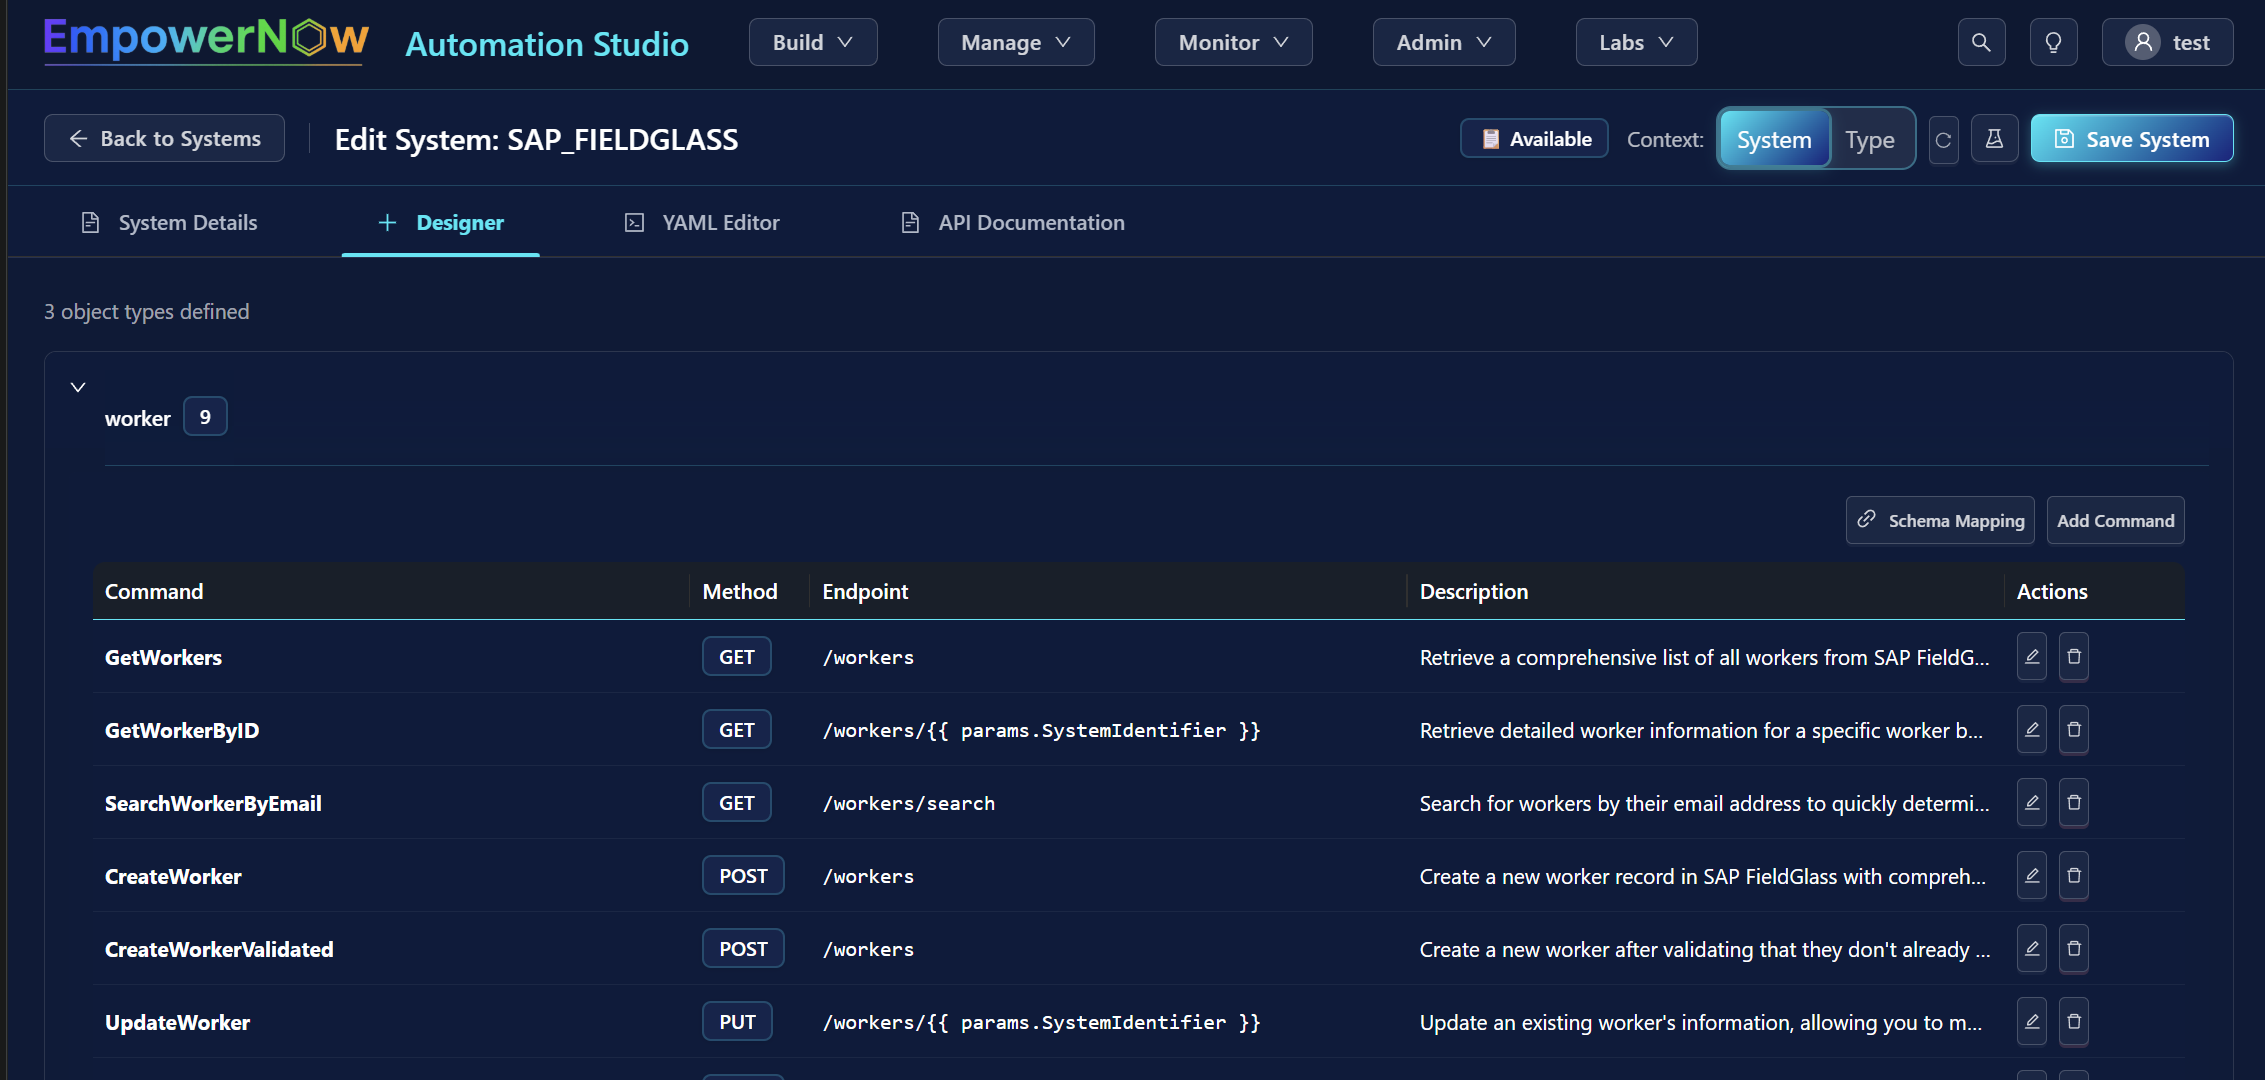Open Schema Mapping for the worker type
This screenshot has height=1080, width=2265.
coord(1939,520)
